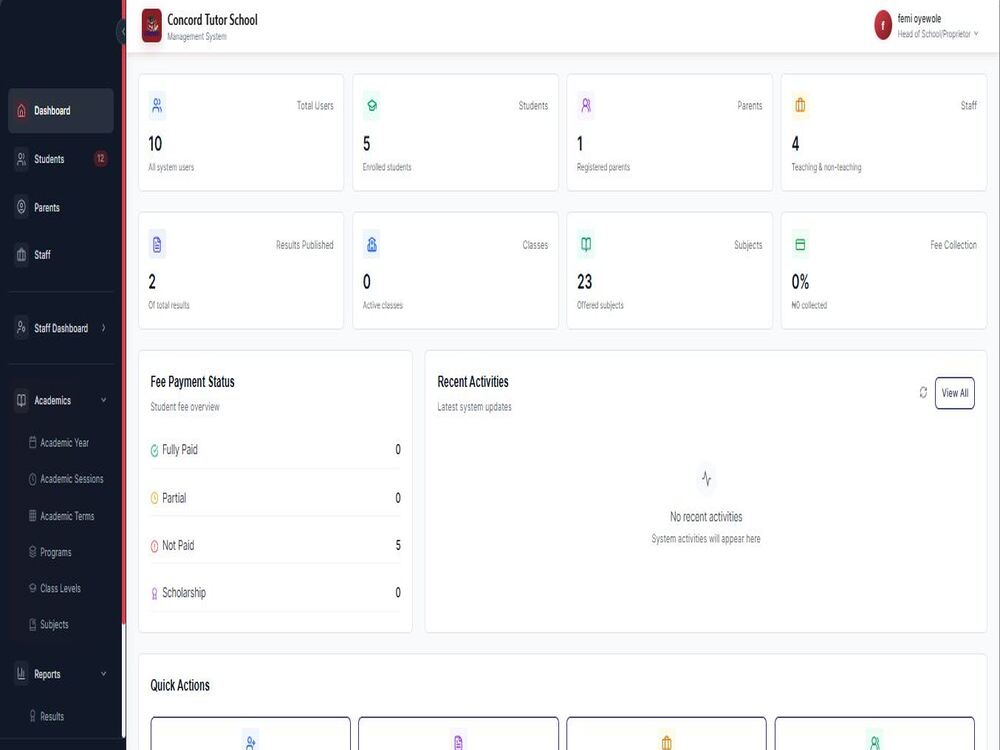Click the Quick Actions document button

tap(459, 733)
